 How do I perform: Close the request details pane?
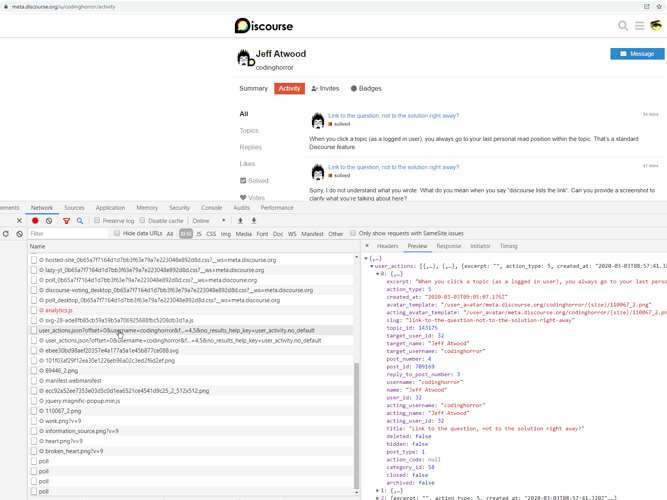click(x=367, y=246)
